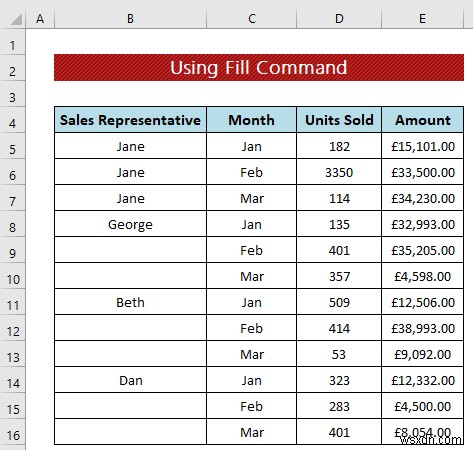Image resolution: width=473 pixels, height=450 pixels.
Task: Select the blank cell B12 below Beth
Action: pos(130,328)
